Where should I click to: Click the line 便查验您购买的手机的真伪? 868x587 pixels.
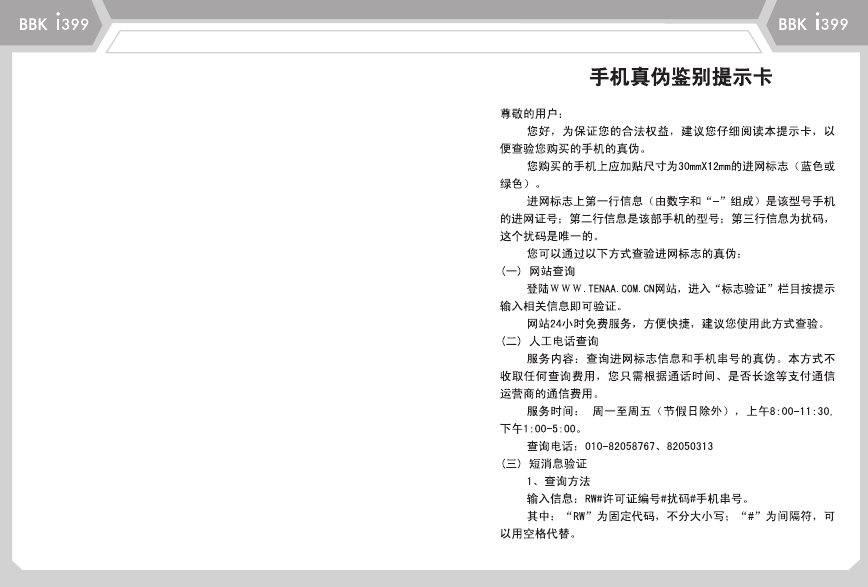point(573,148)
